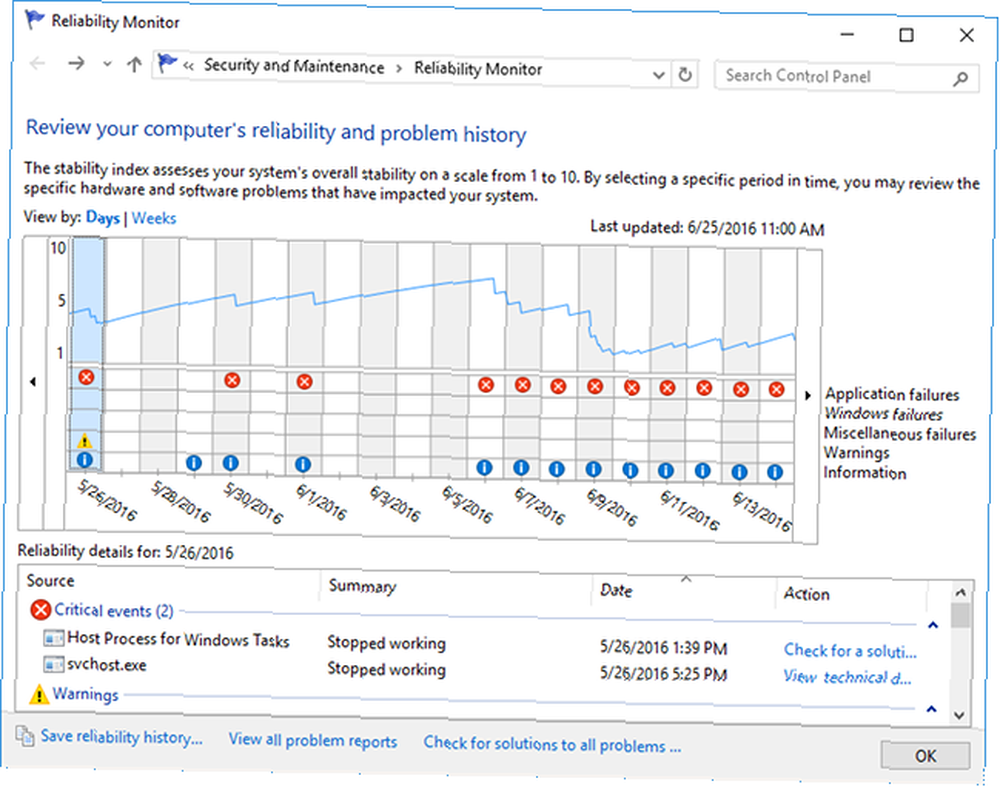Select the application failure icon for 5/30/2016
Image resolution: width=1000 pixels, height=787 pixels.
pyautogui.click(x=232, y=380)
